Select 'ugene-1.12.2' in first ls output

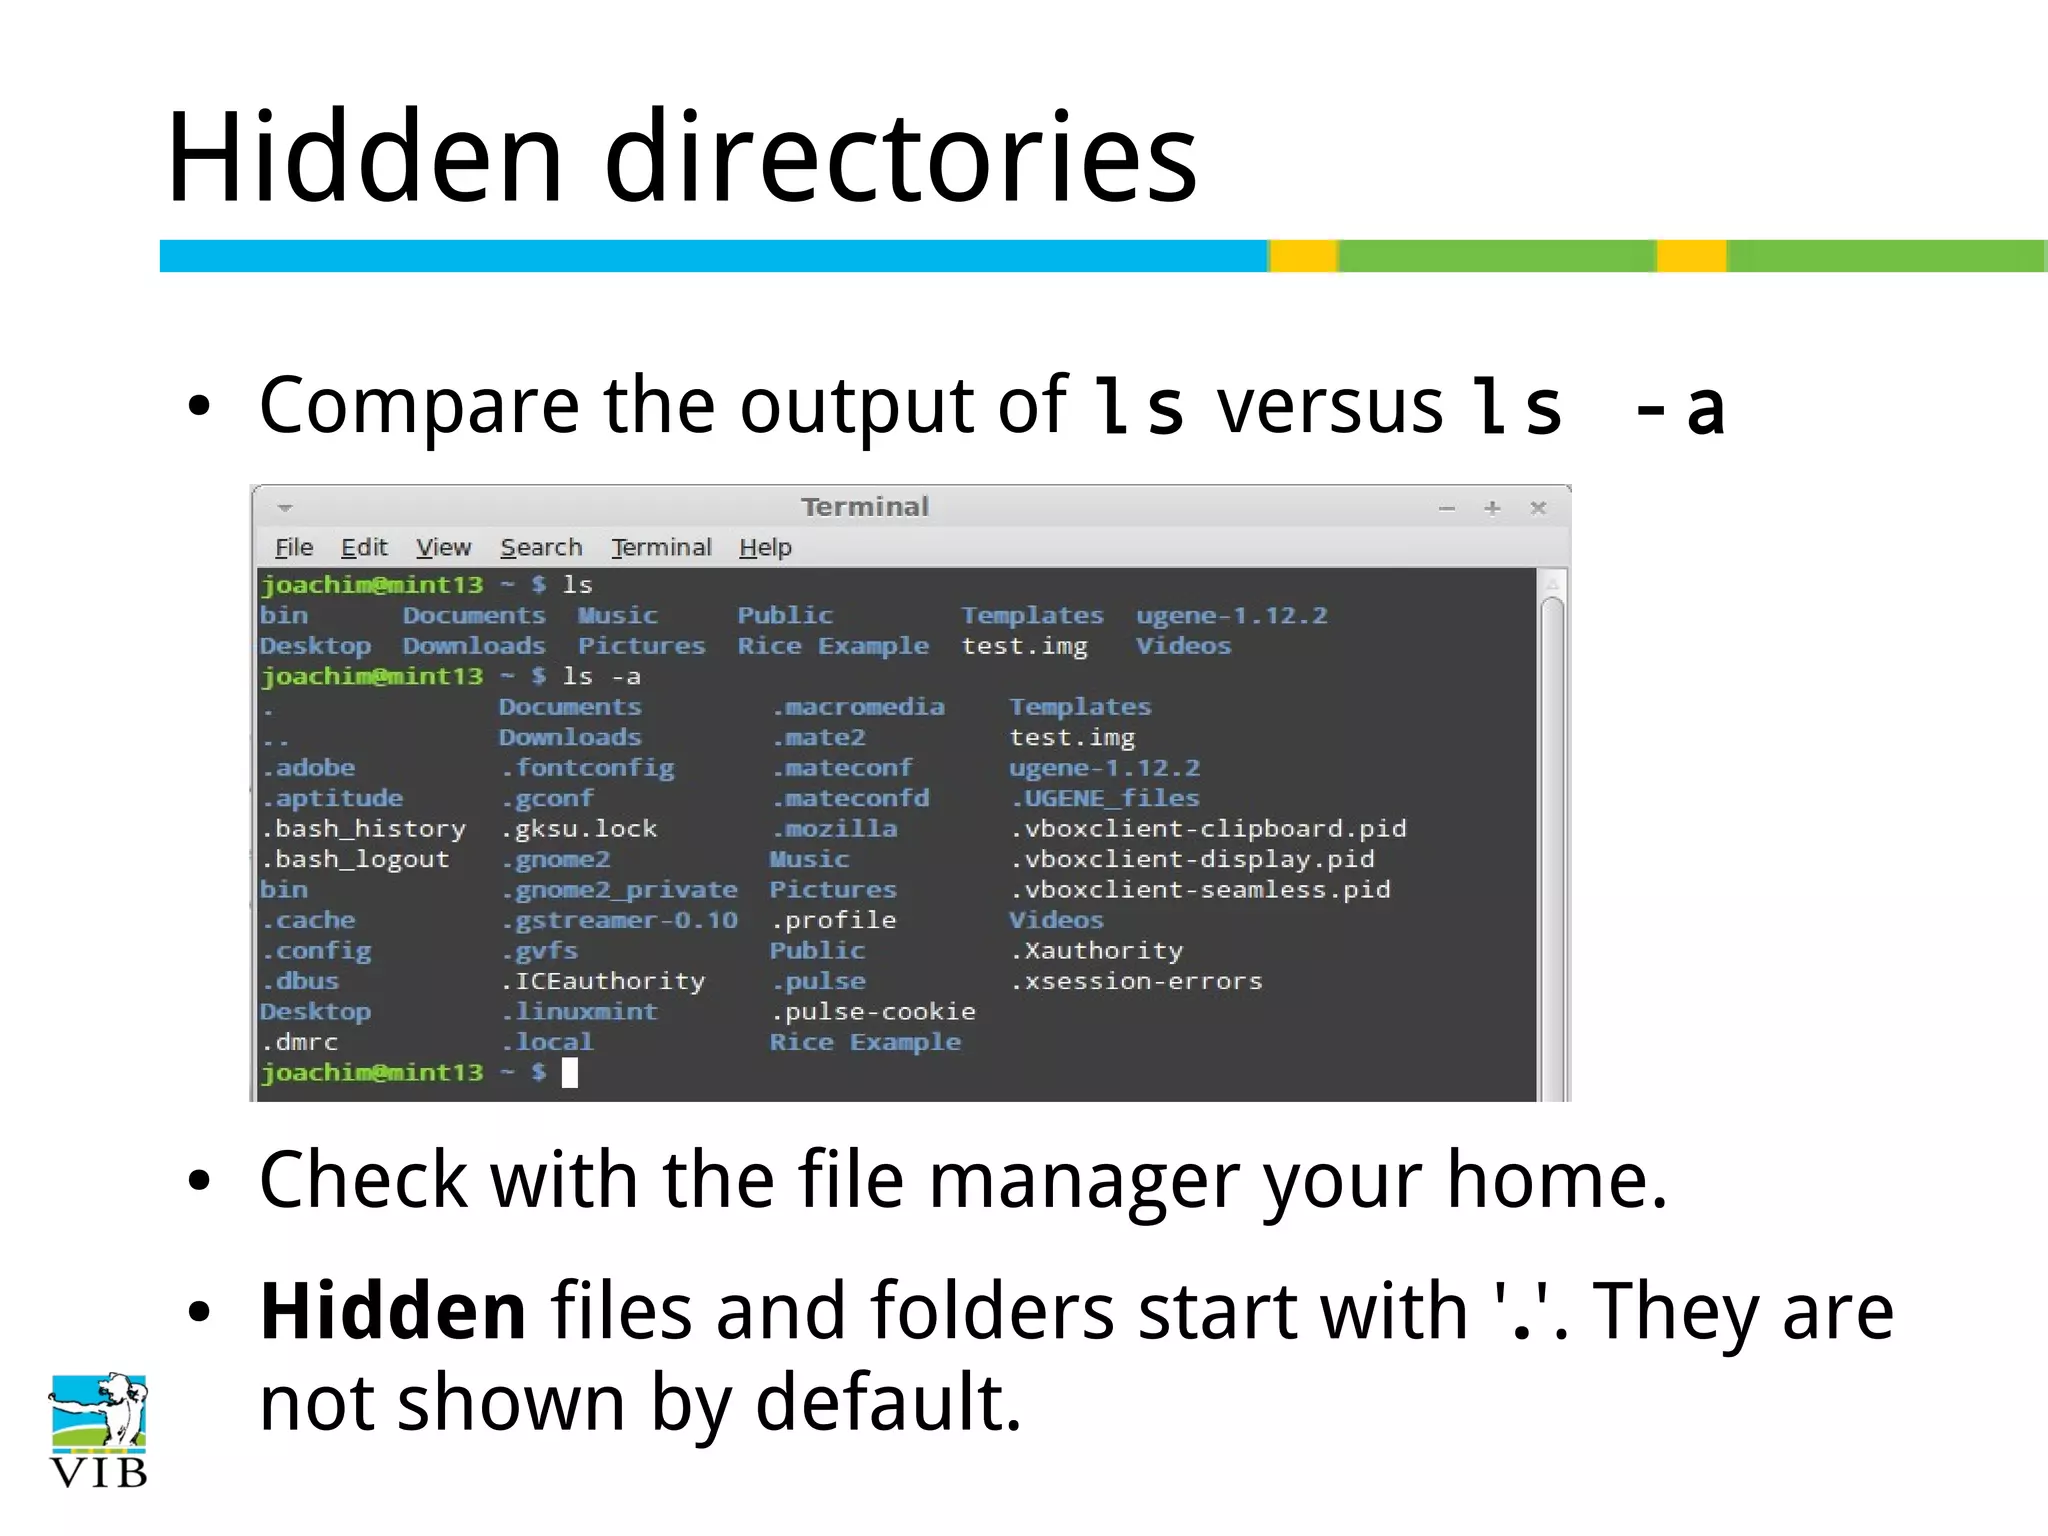1232,616
